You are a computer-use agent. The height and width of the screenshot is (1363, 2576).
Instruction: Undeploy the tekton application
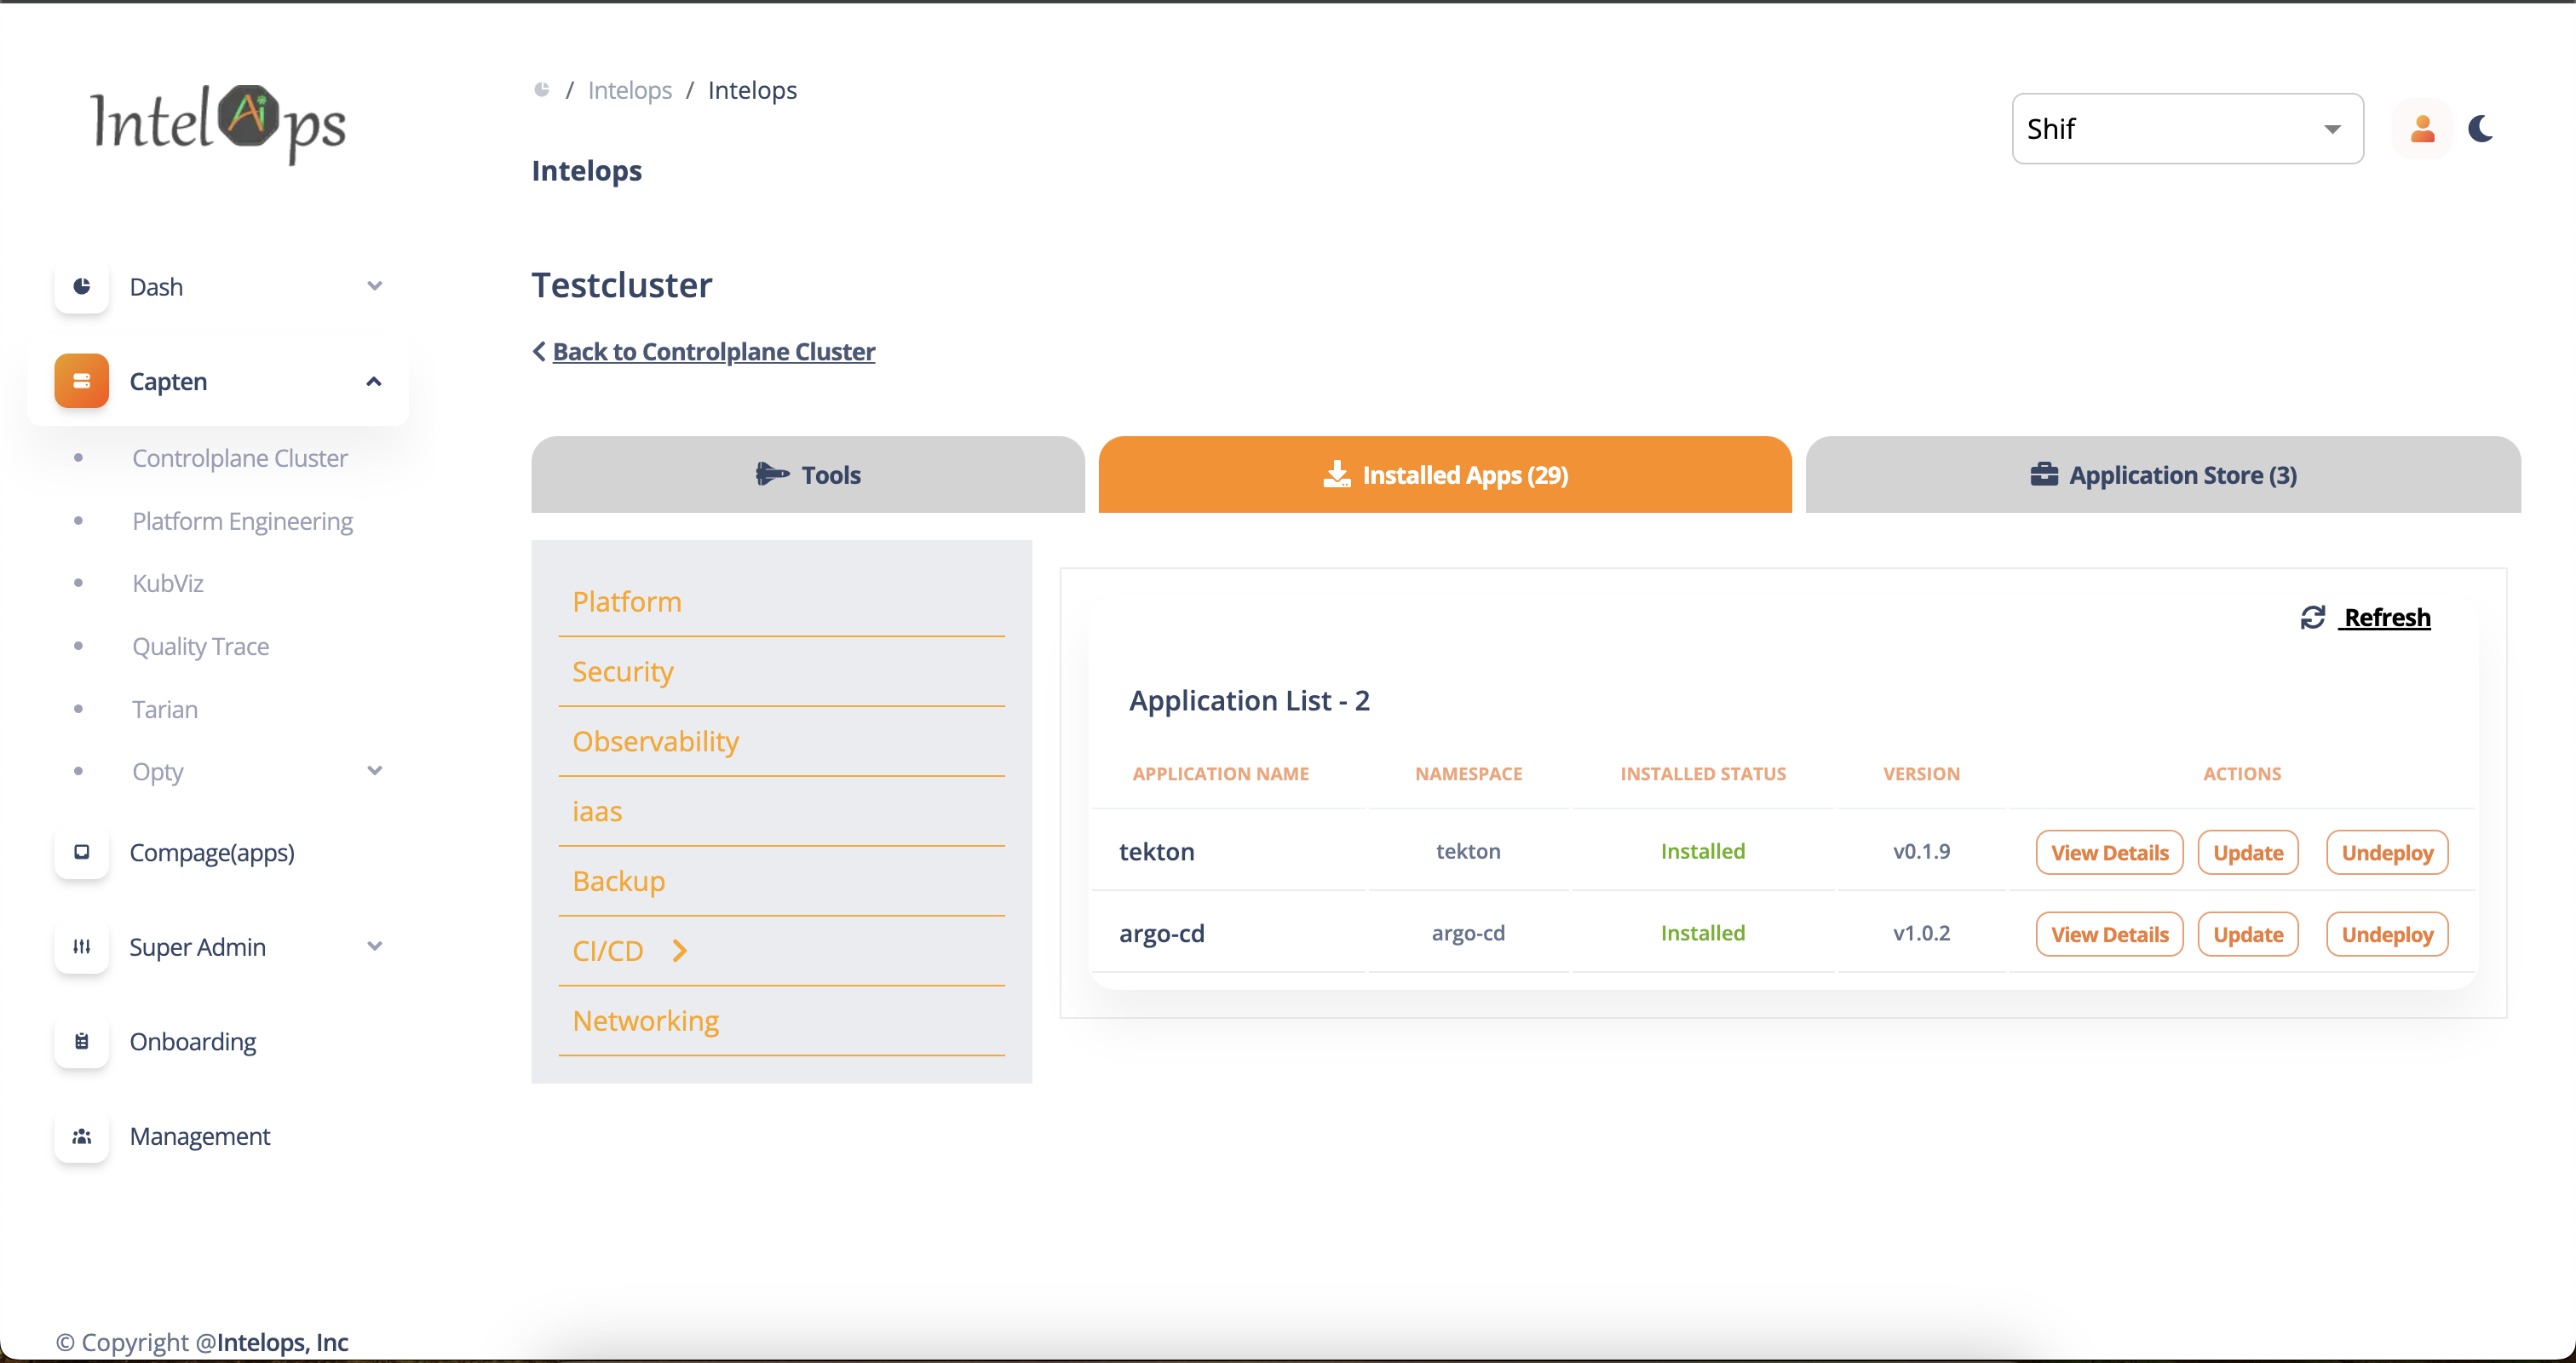click(2387, 852)
